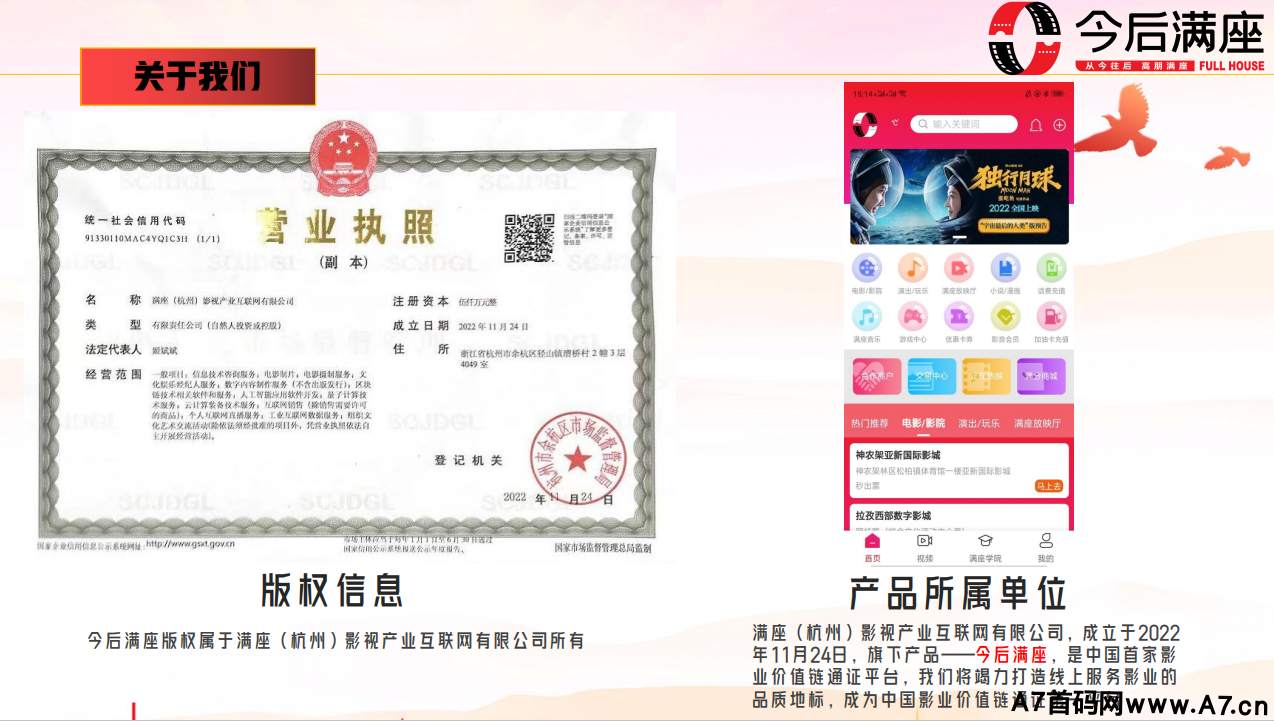Switch to the 热门推荐 tab
Image resolution: width=1274 pixels, height=721 pixels.
(x=869, y=423)
